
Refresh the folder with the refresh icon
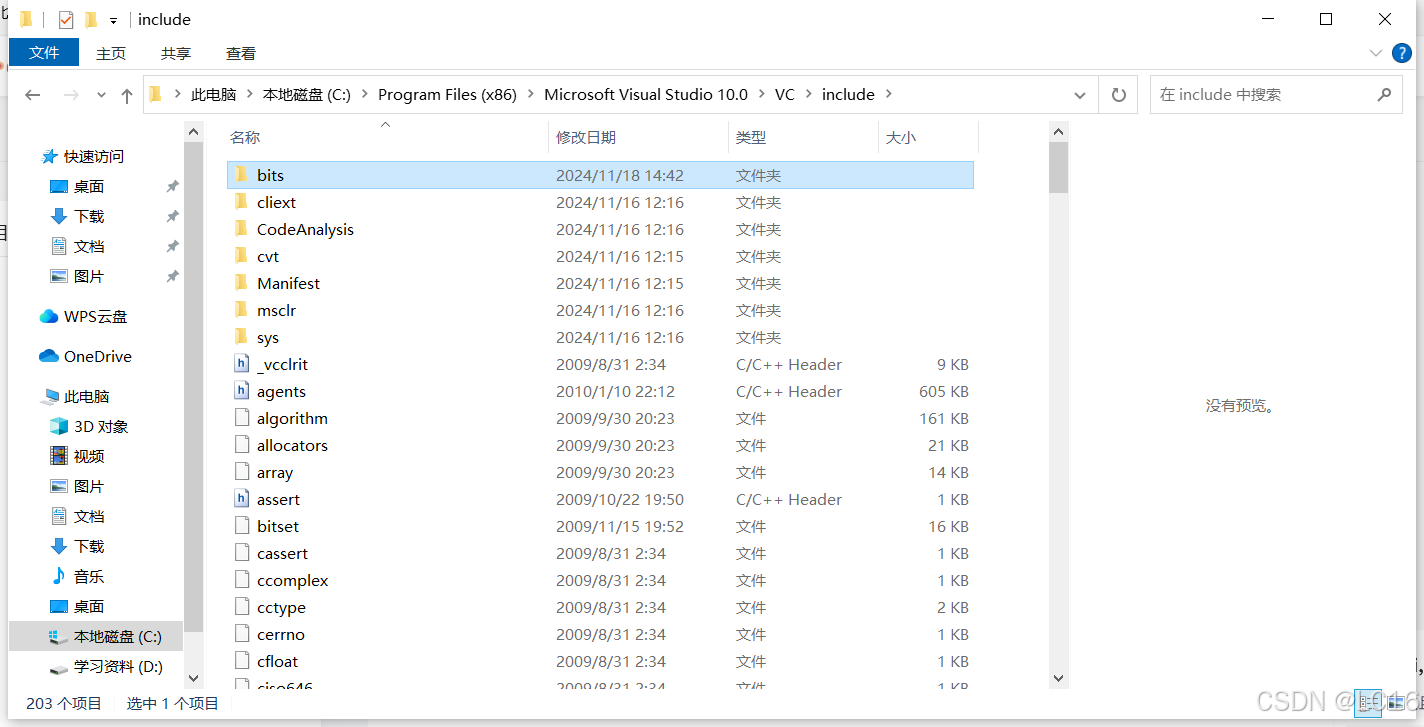[1118, 94]
